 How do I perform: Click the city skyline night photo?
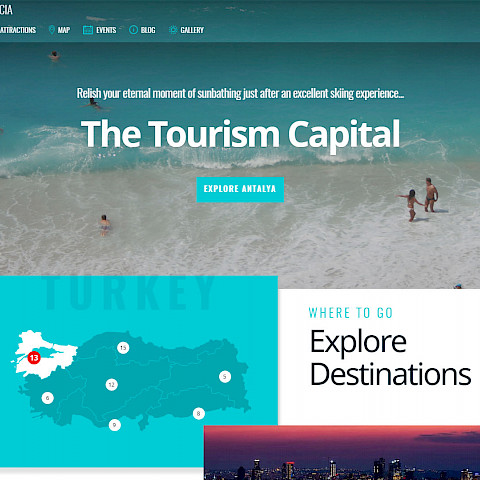click(x=342, y=453)
